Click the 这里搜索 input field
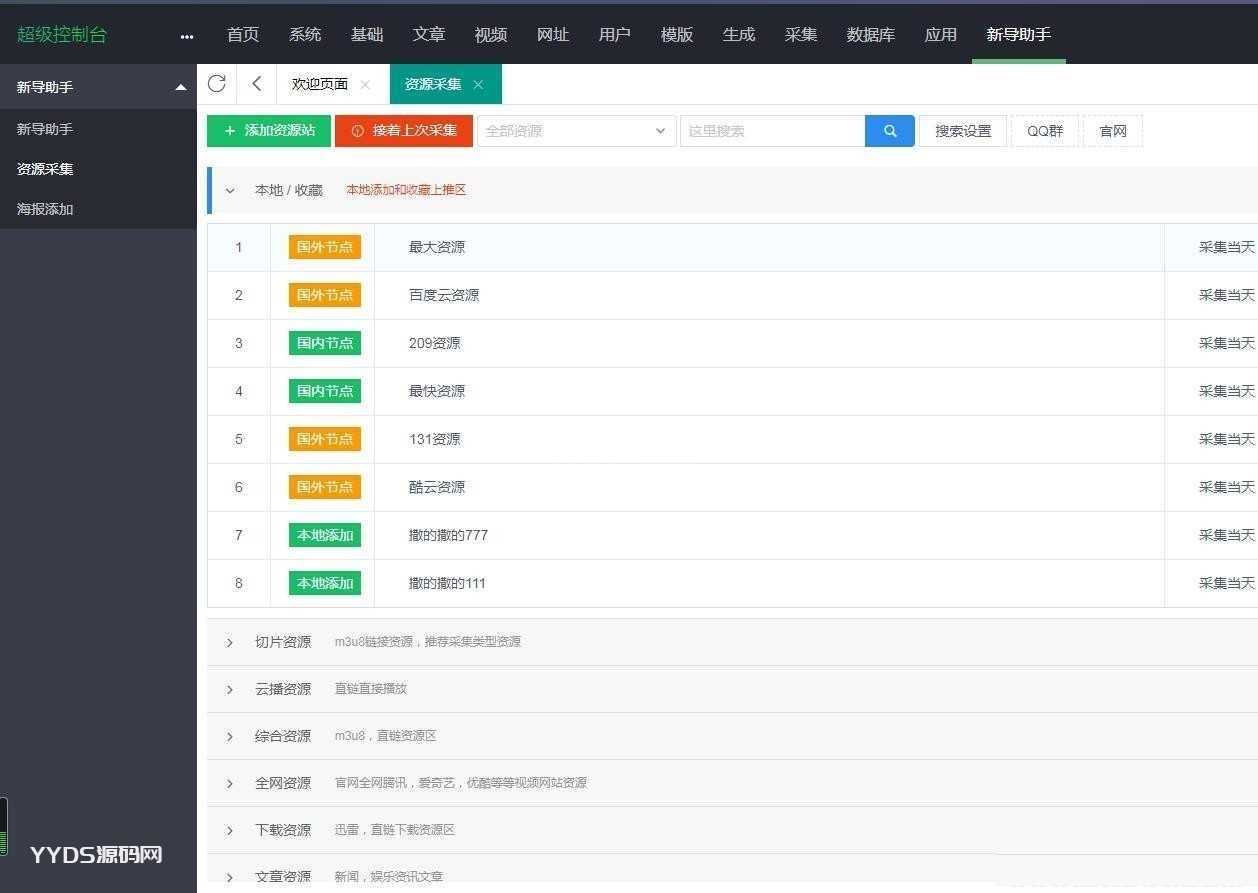The height and width of the screenshot is (893, 1258). 770,130
